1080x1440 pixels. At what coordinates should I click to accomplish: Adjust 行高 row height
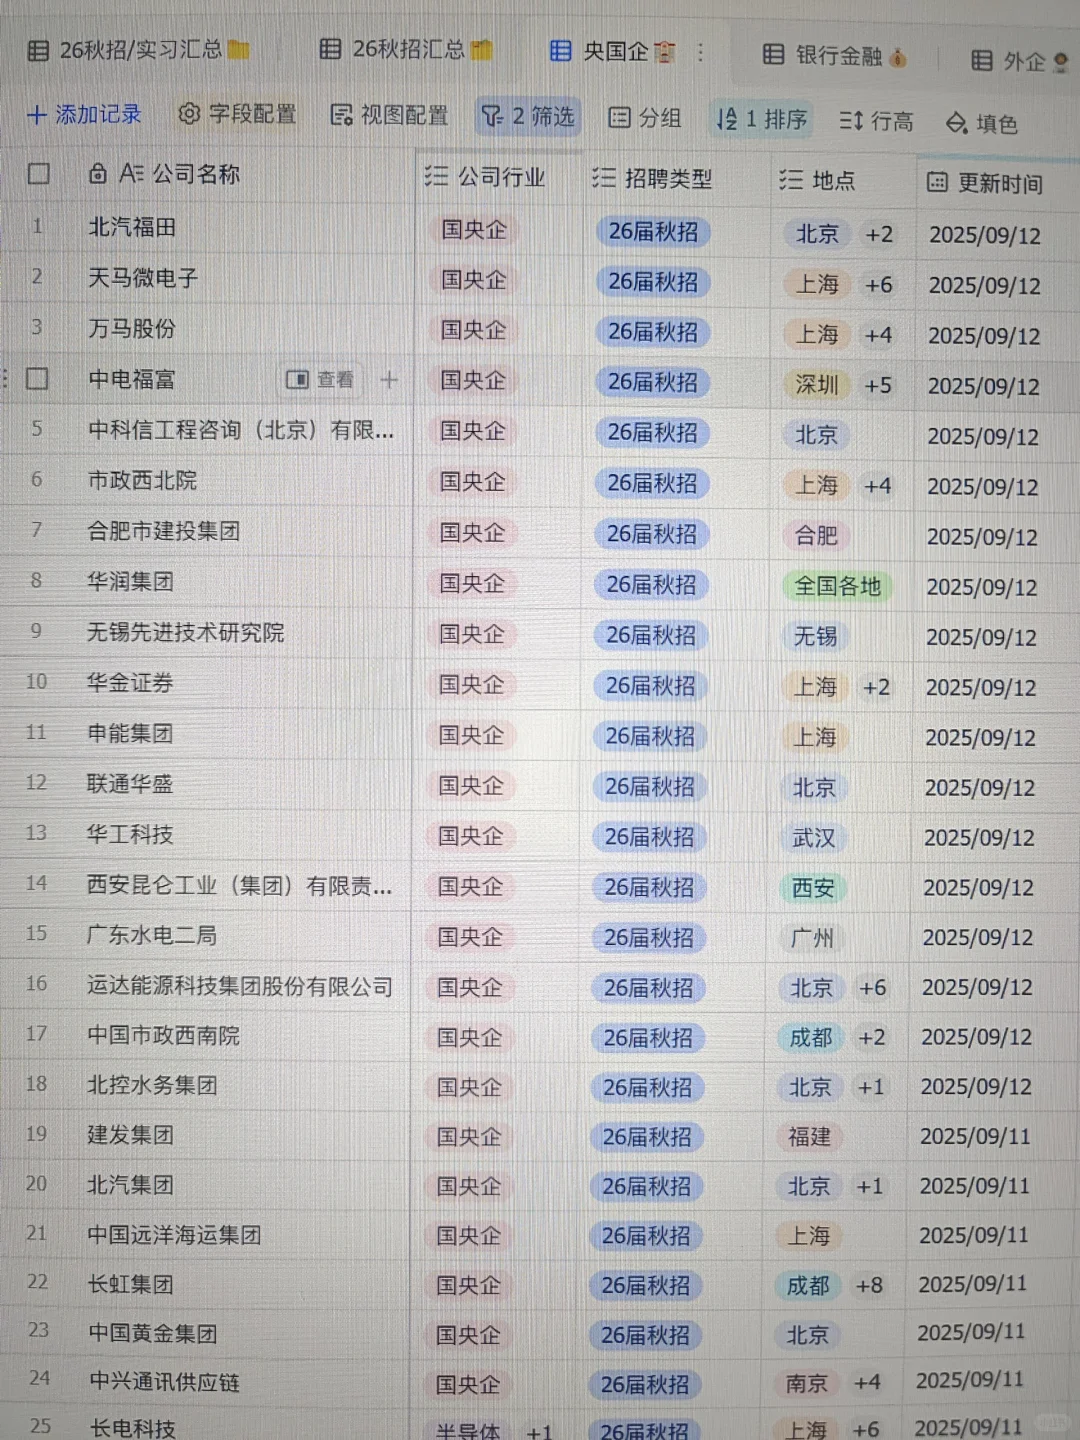pos(876,121)
